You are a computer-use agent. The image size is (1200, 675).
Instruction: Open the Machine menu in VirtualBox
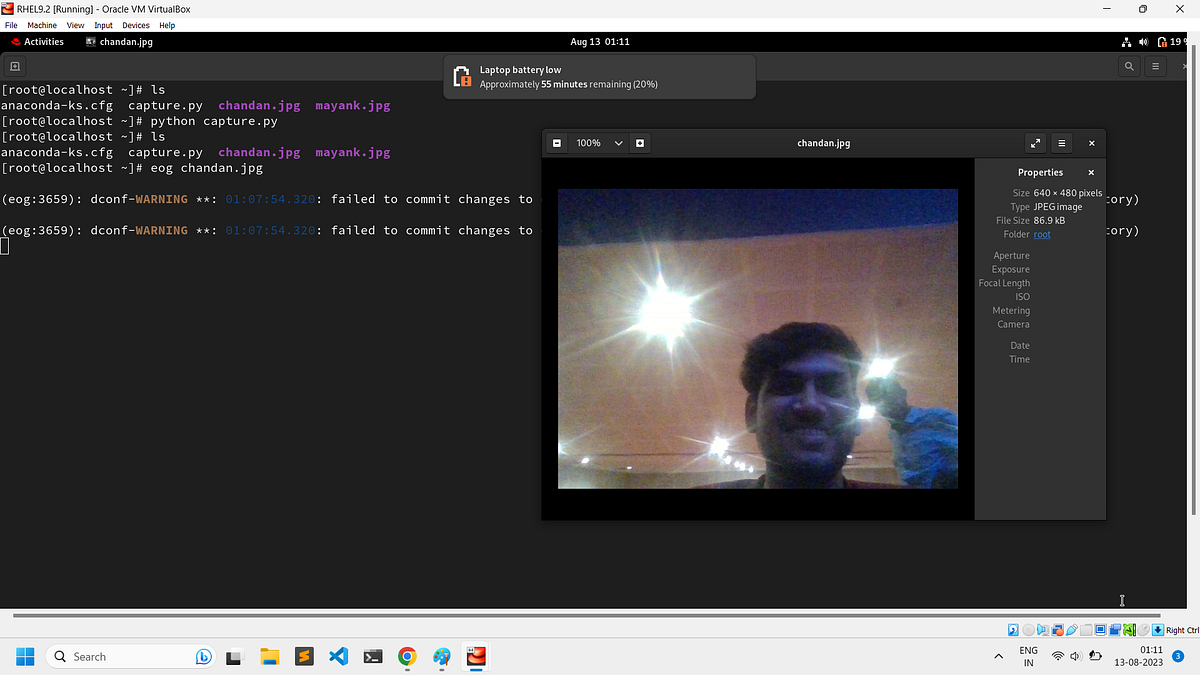[42, 25]
